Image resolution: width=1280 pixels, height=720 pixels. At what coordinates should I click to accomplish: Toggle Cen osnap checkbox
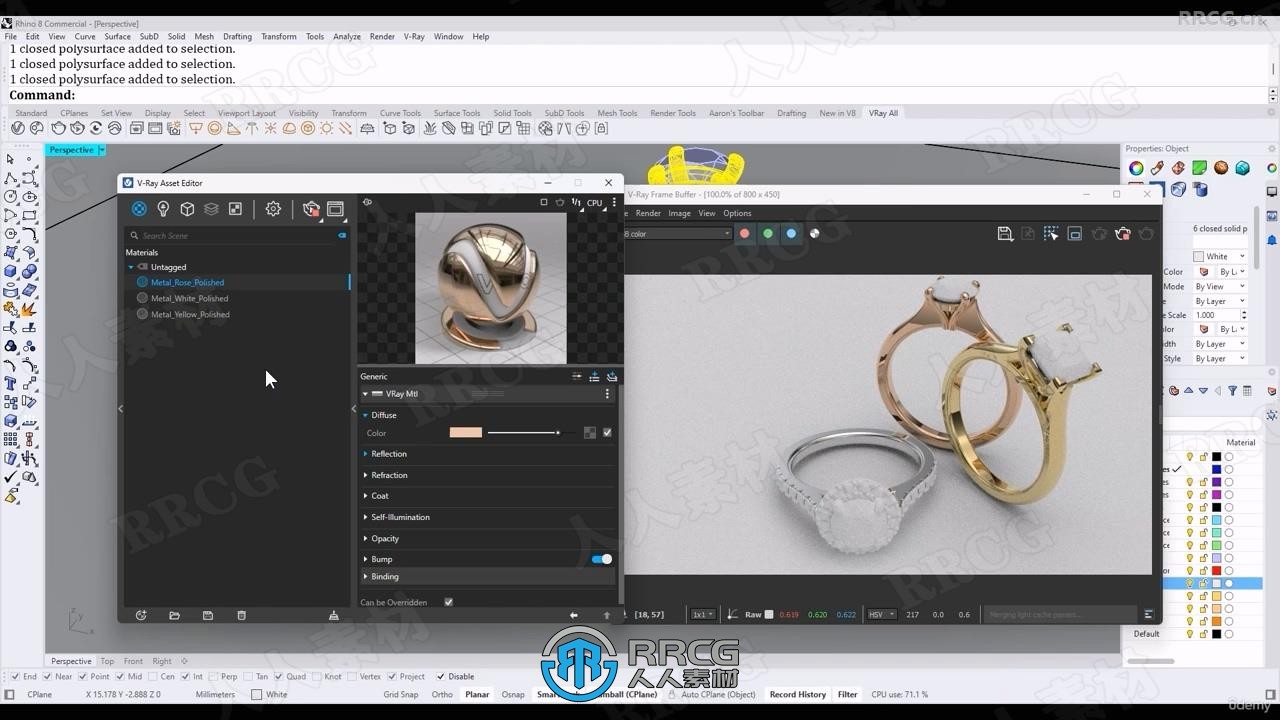pos(151,677)
